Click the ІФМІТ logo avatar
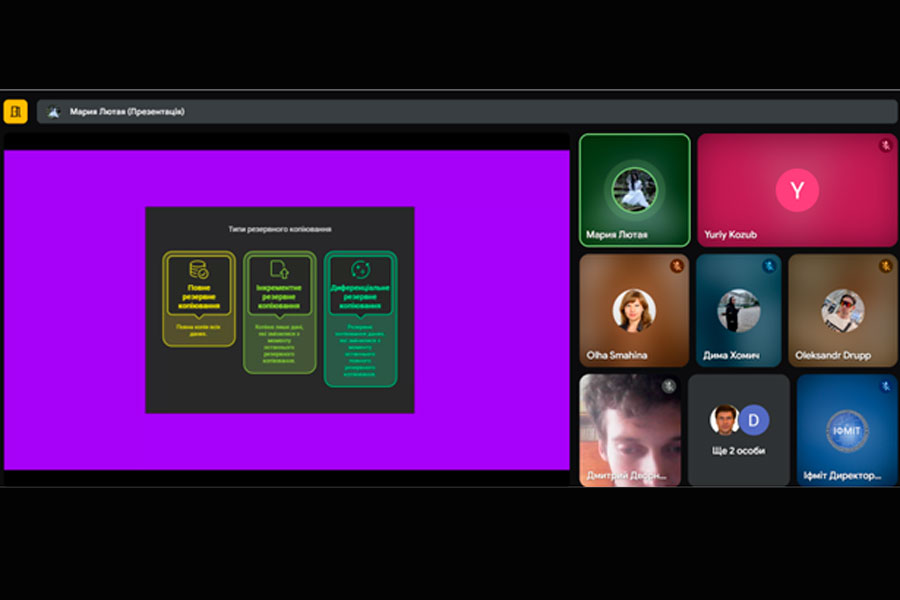Viewport: 900px width, 600px height. click(847, 431)
